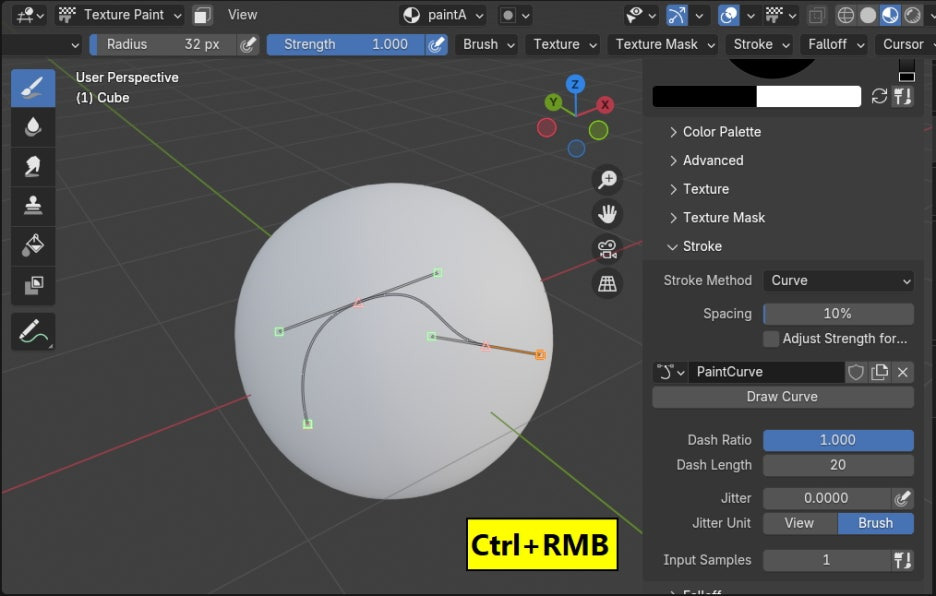Enable Adjust Strength for Spacing checkbox
936x596 pixels.
(x=771, y=339)
